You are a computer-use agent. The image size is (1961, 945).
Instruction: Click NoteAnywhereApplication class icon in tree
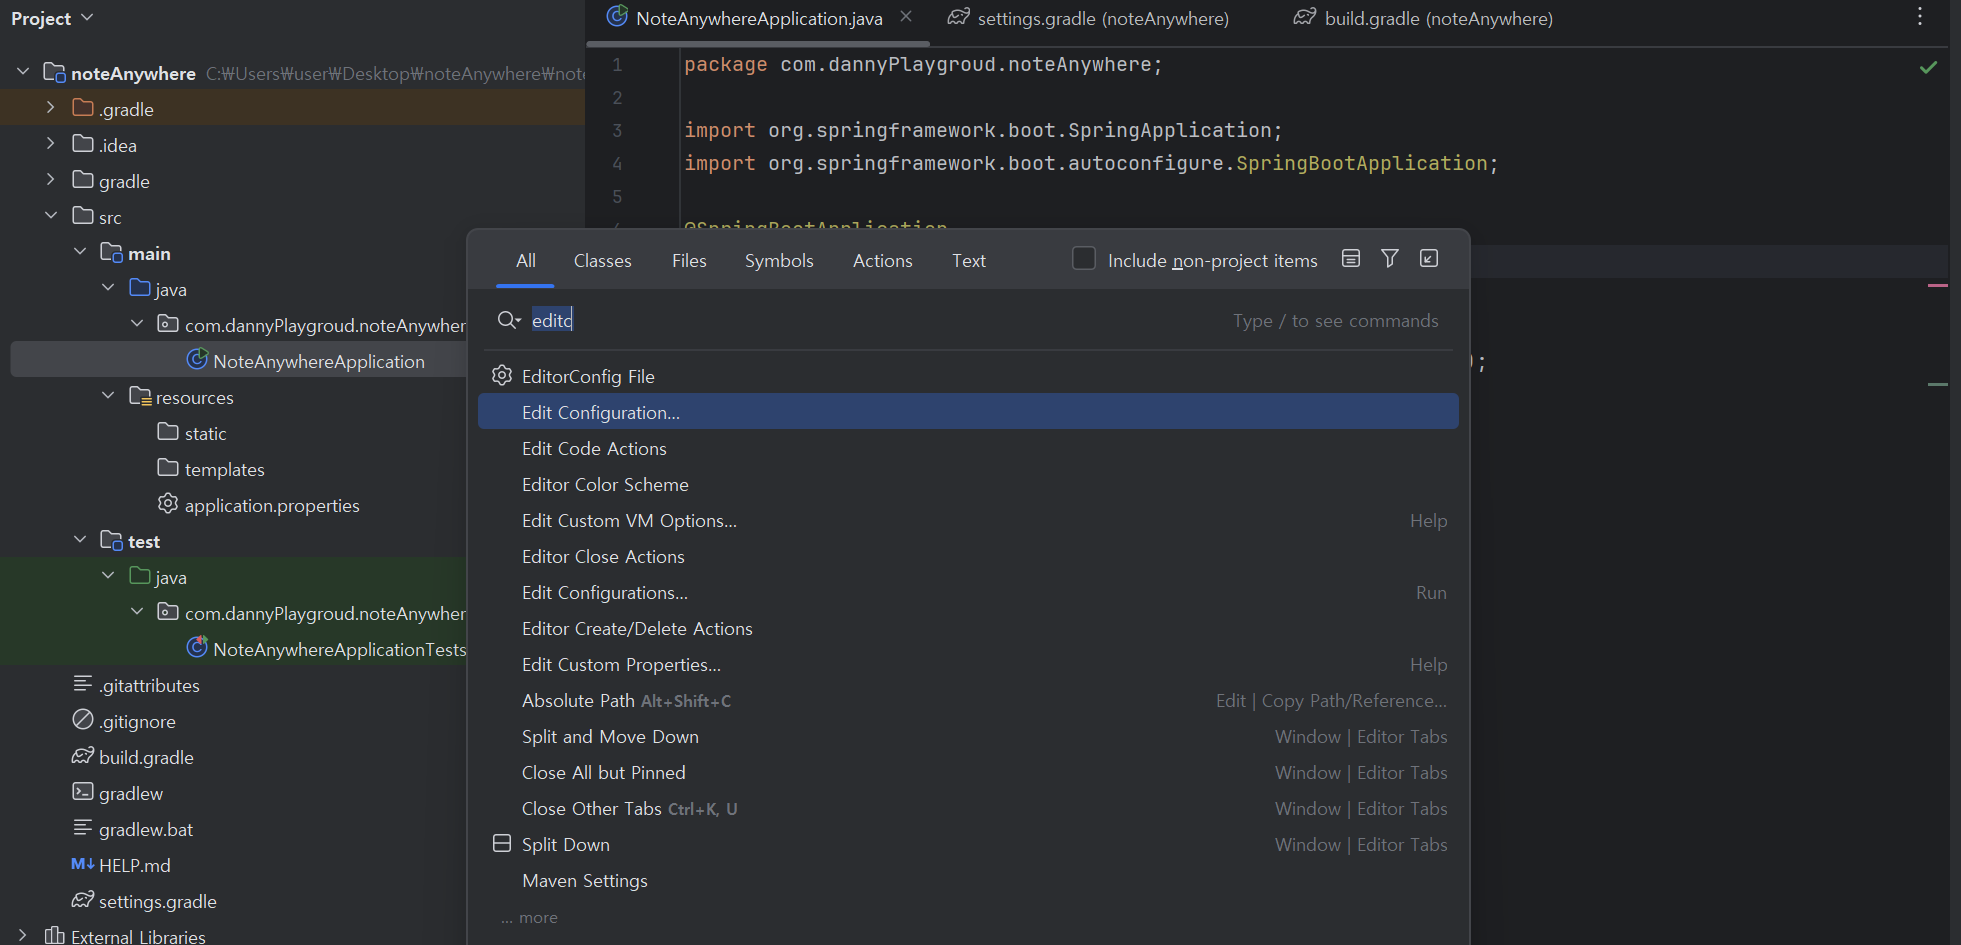tap(197, 360)
